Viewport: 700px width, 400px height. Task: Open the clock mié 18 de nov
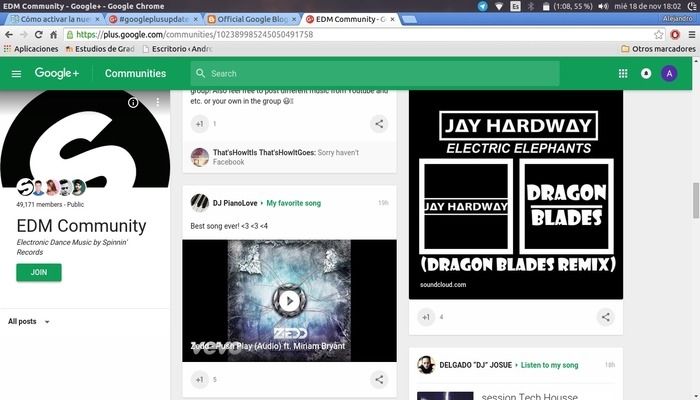[647, 6]
